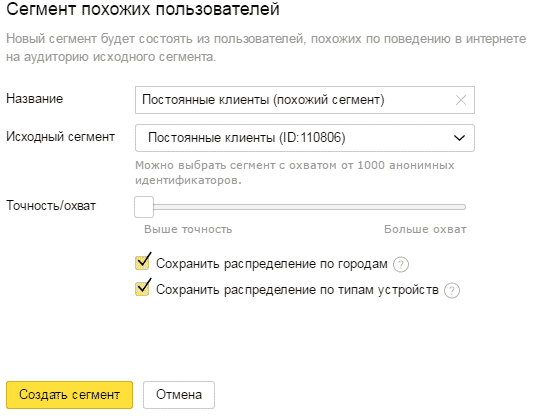
Task: Uncheck Сохранить распределение по типам устройств checkbox
Action: pos(142,289)
